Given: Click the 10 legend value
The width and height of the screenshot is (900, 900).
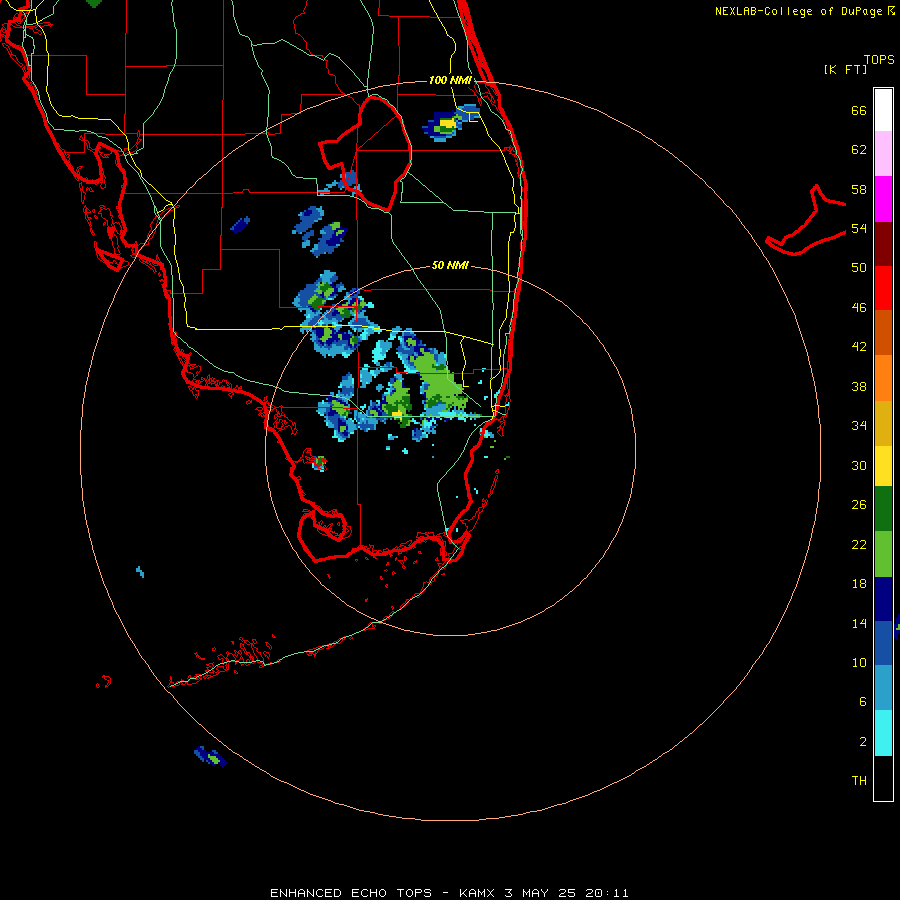Looking at the screenshot, I should (x=859, y=662).
